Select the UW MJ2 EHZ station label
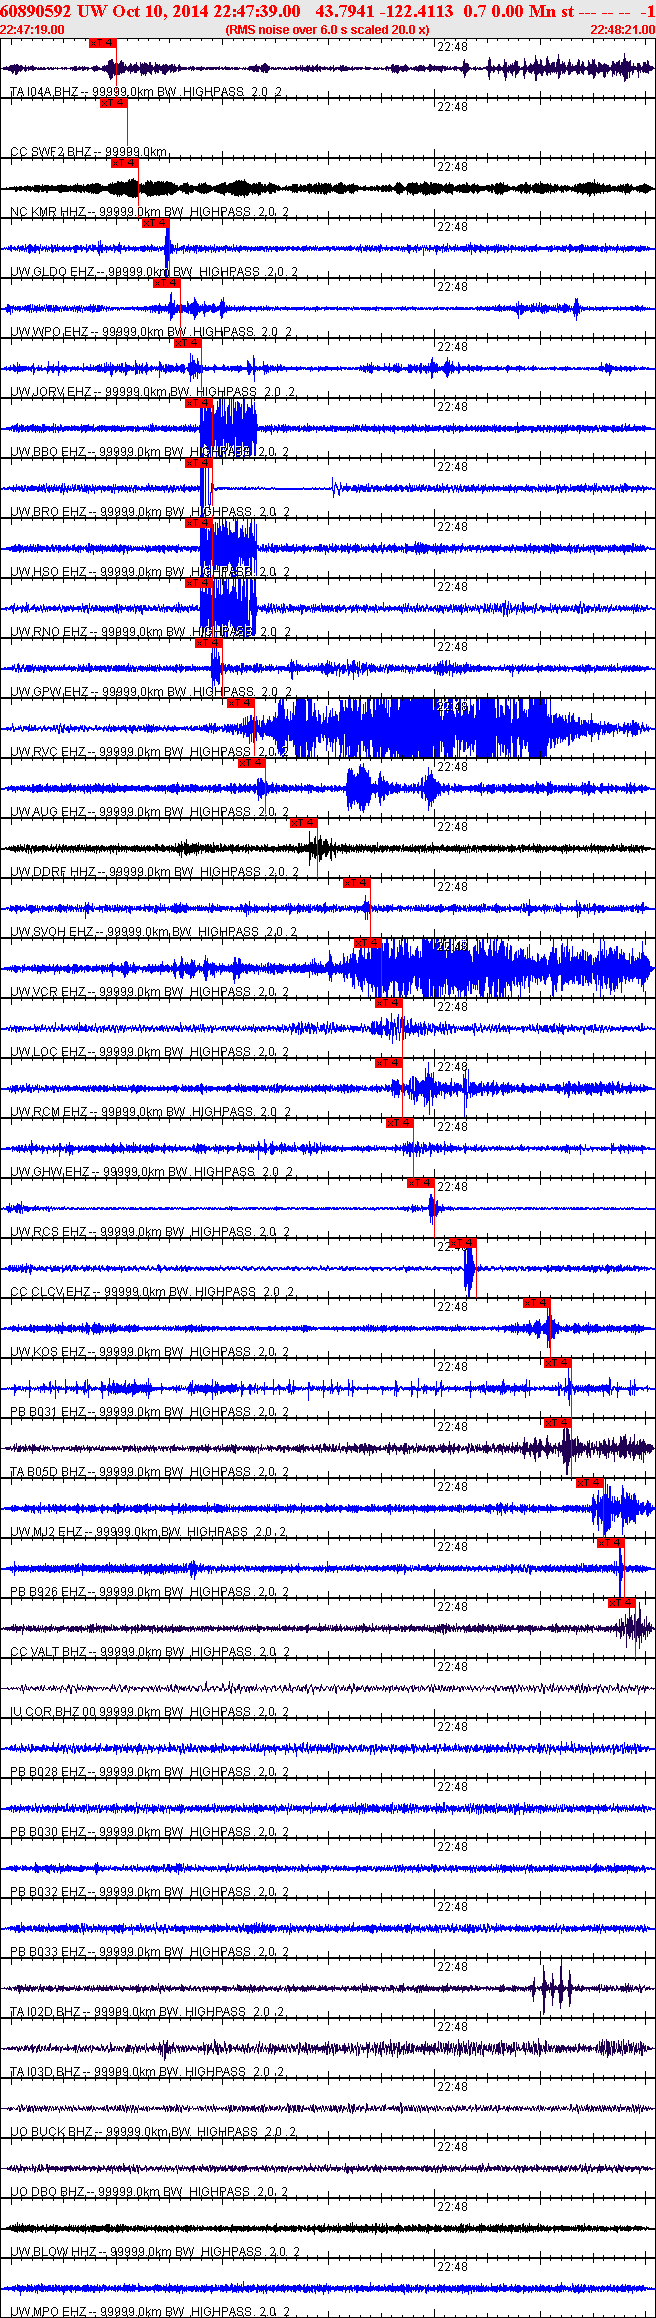656x2318 pixels. click(x=47, y=1532)
